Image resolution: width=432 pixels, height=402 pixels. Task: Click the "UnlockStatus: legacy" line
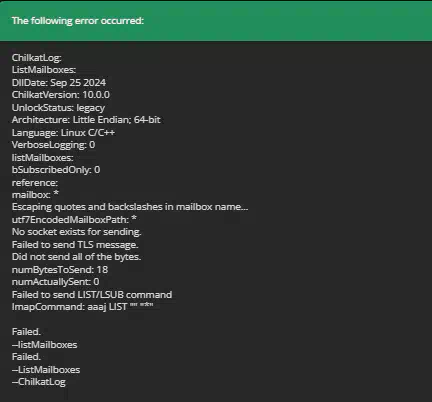58,108
